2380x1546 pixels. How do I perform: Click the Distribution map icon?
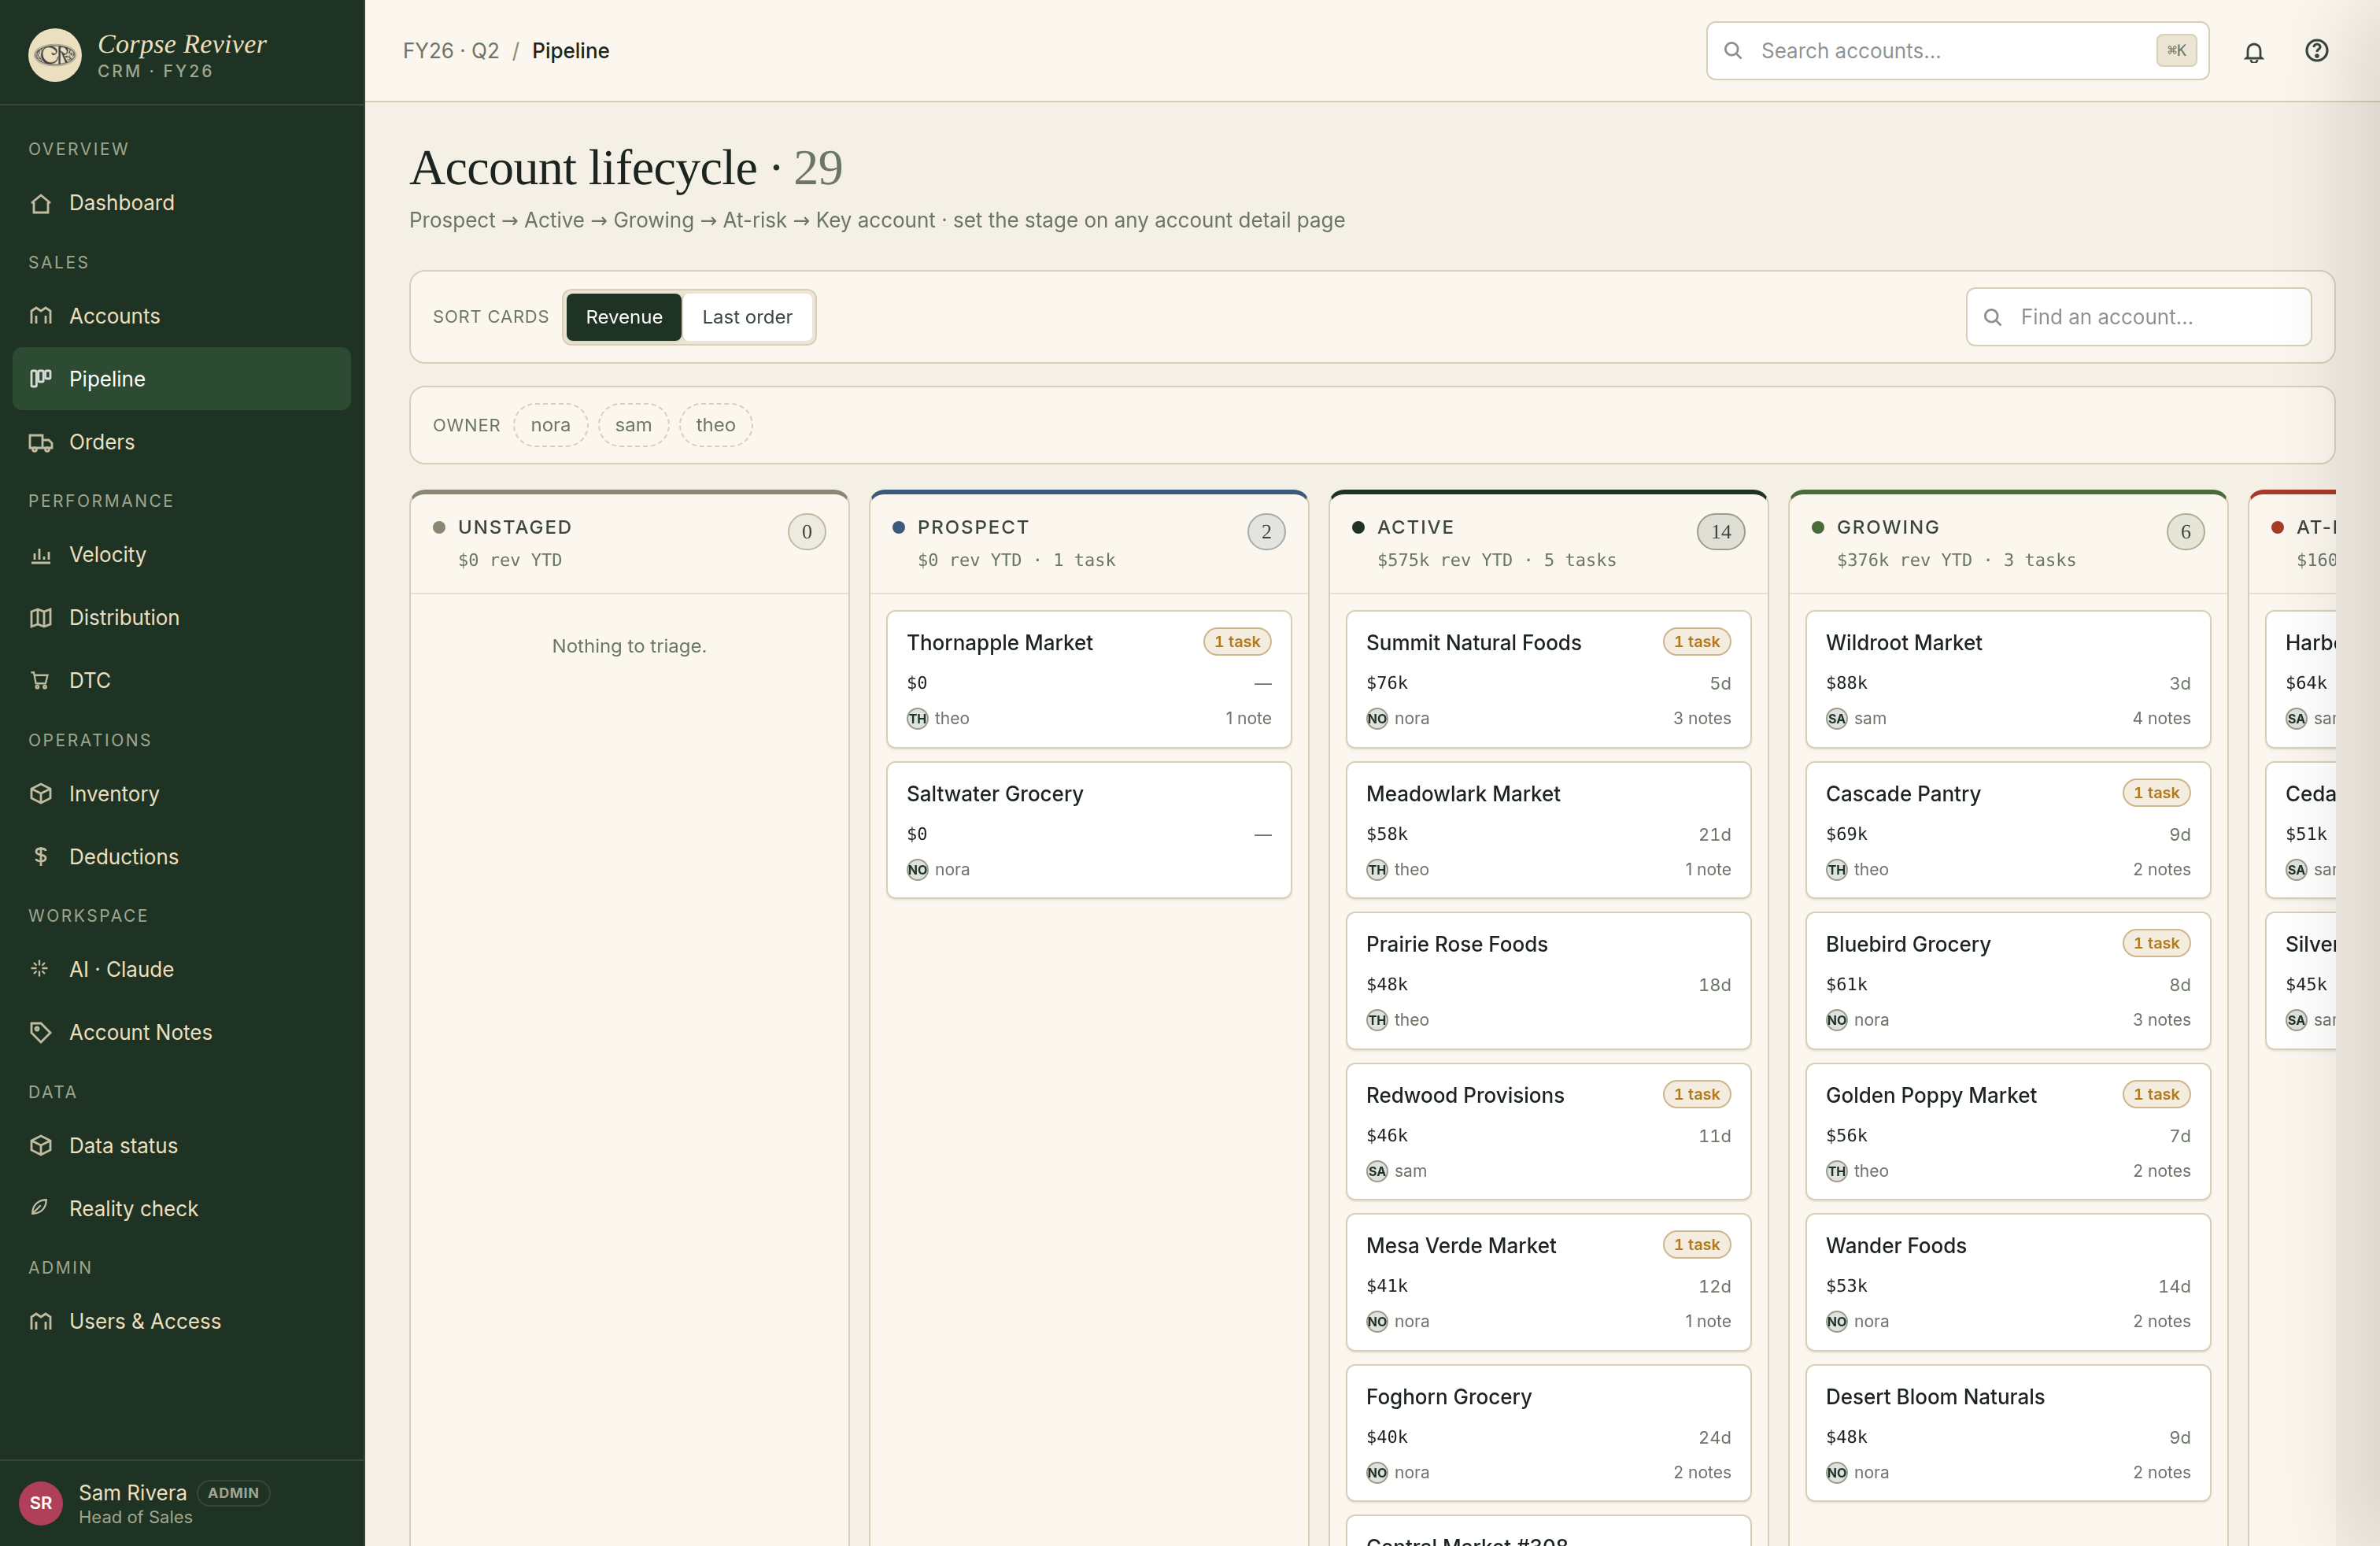coord(41,618)
